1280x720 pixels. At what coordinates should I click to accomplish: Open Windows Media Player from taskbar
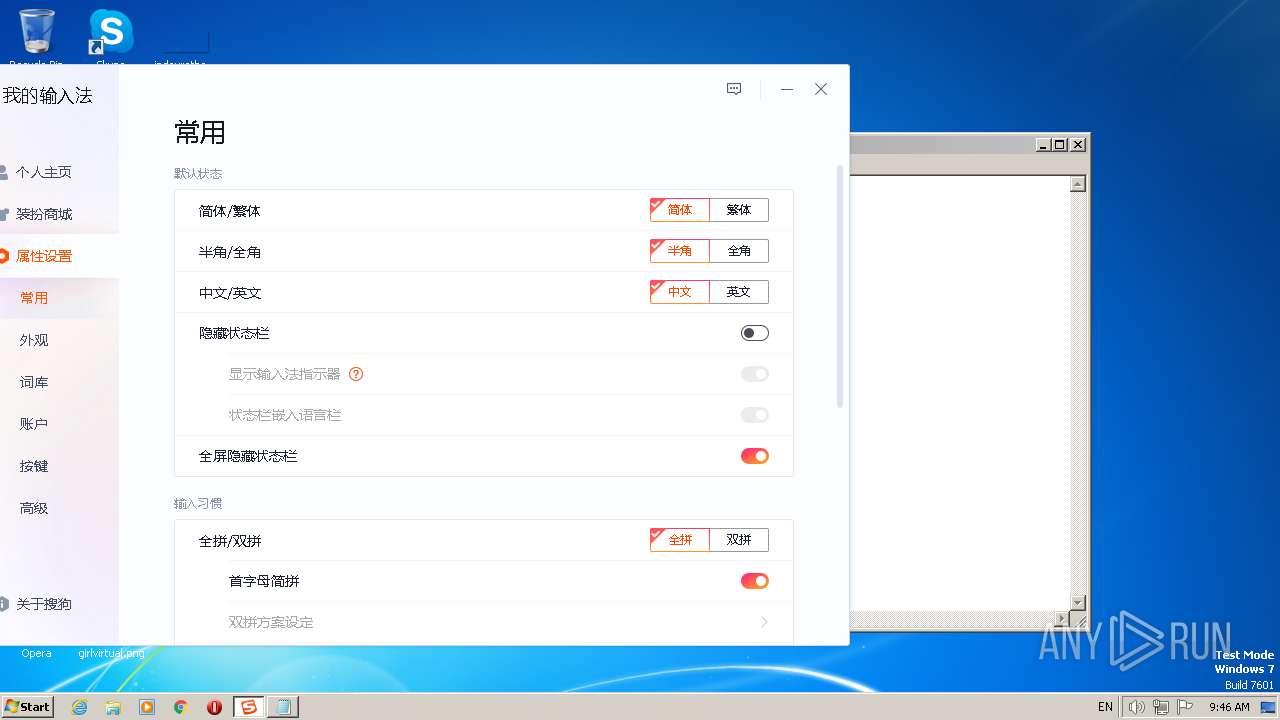tap(147, 707)
